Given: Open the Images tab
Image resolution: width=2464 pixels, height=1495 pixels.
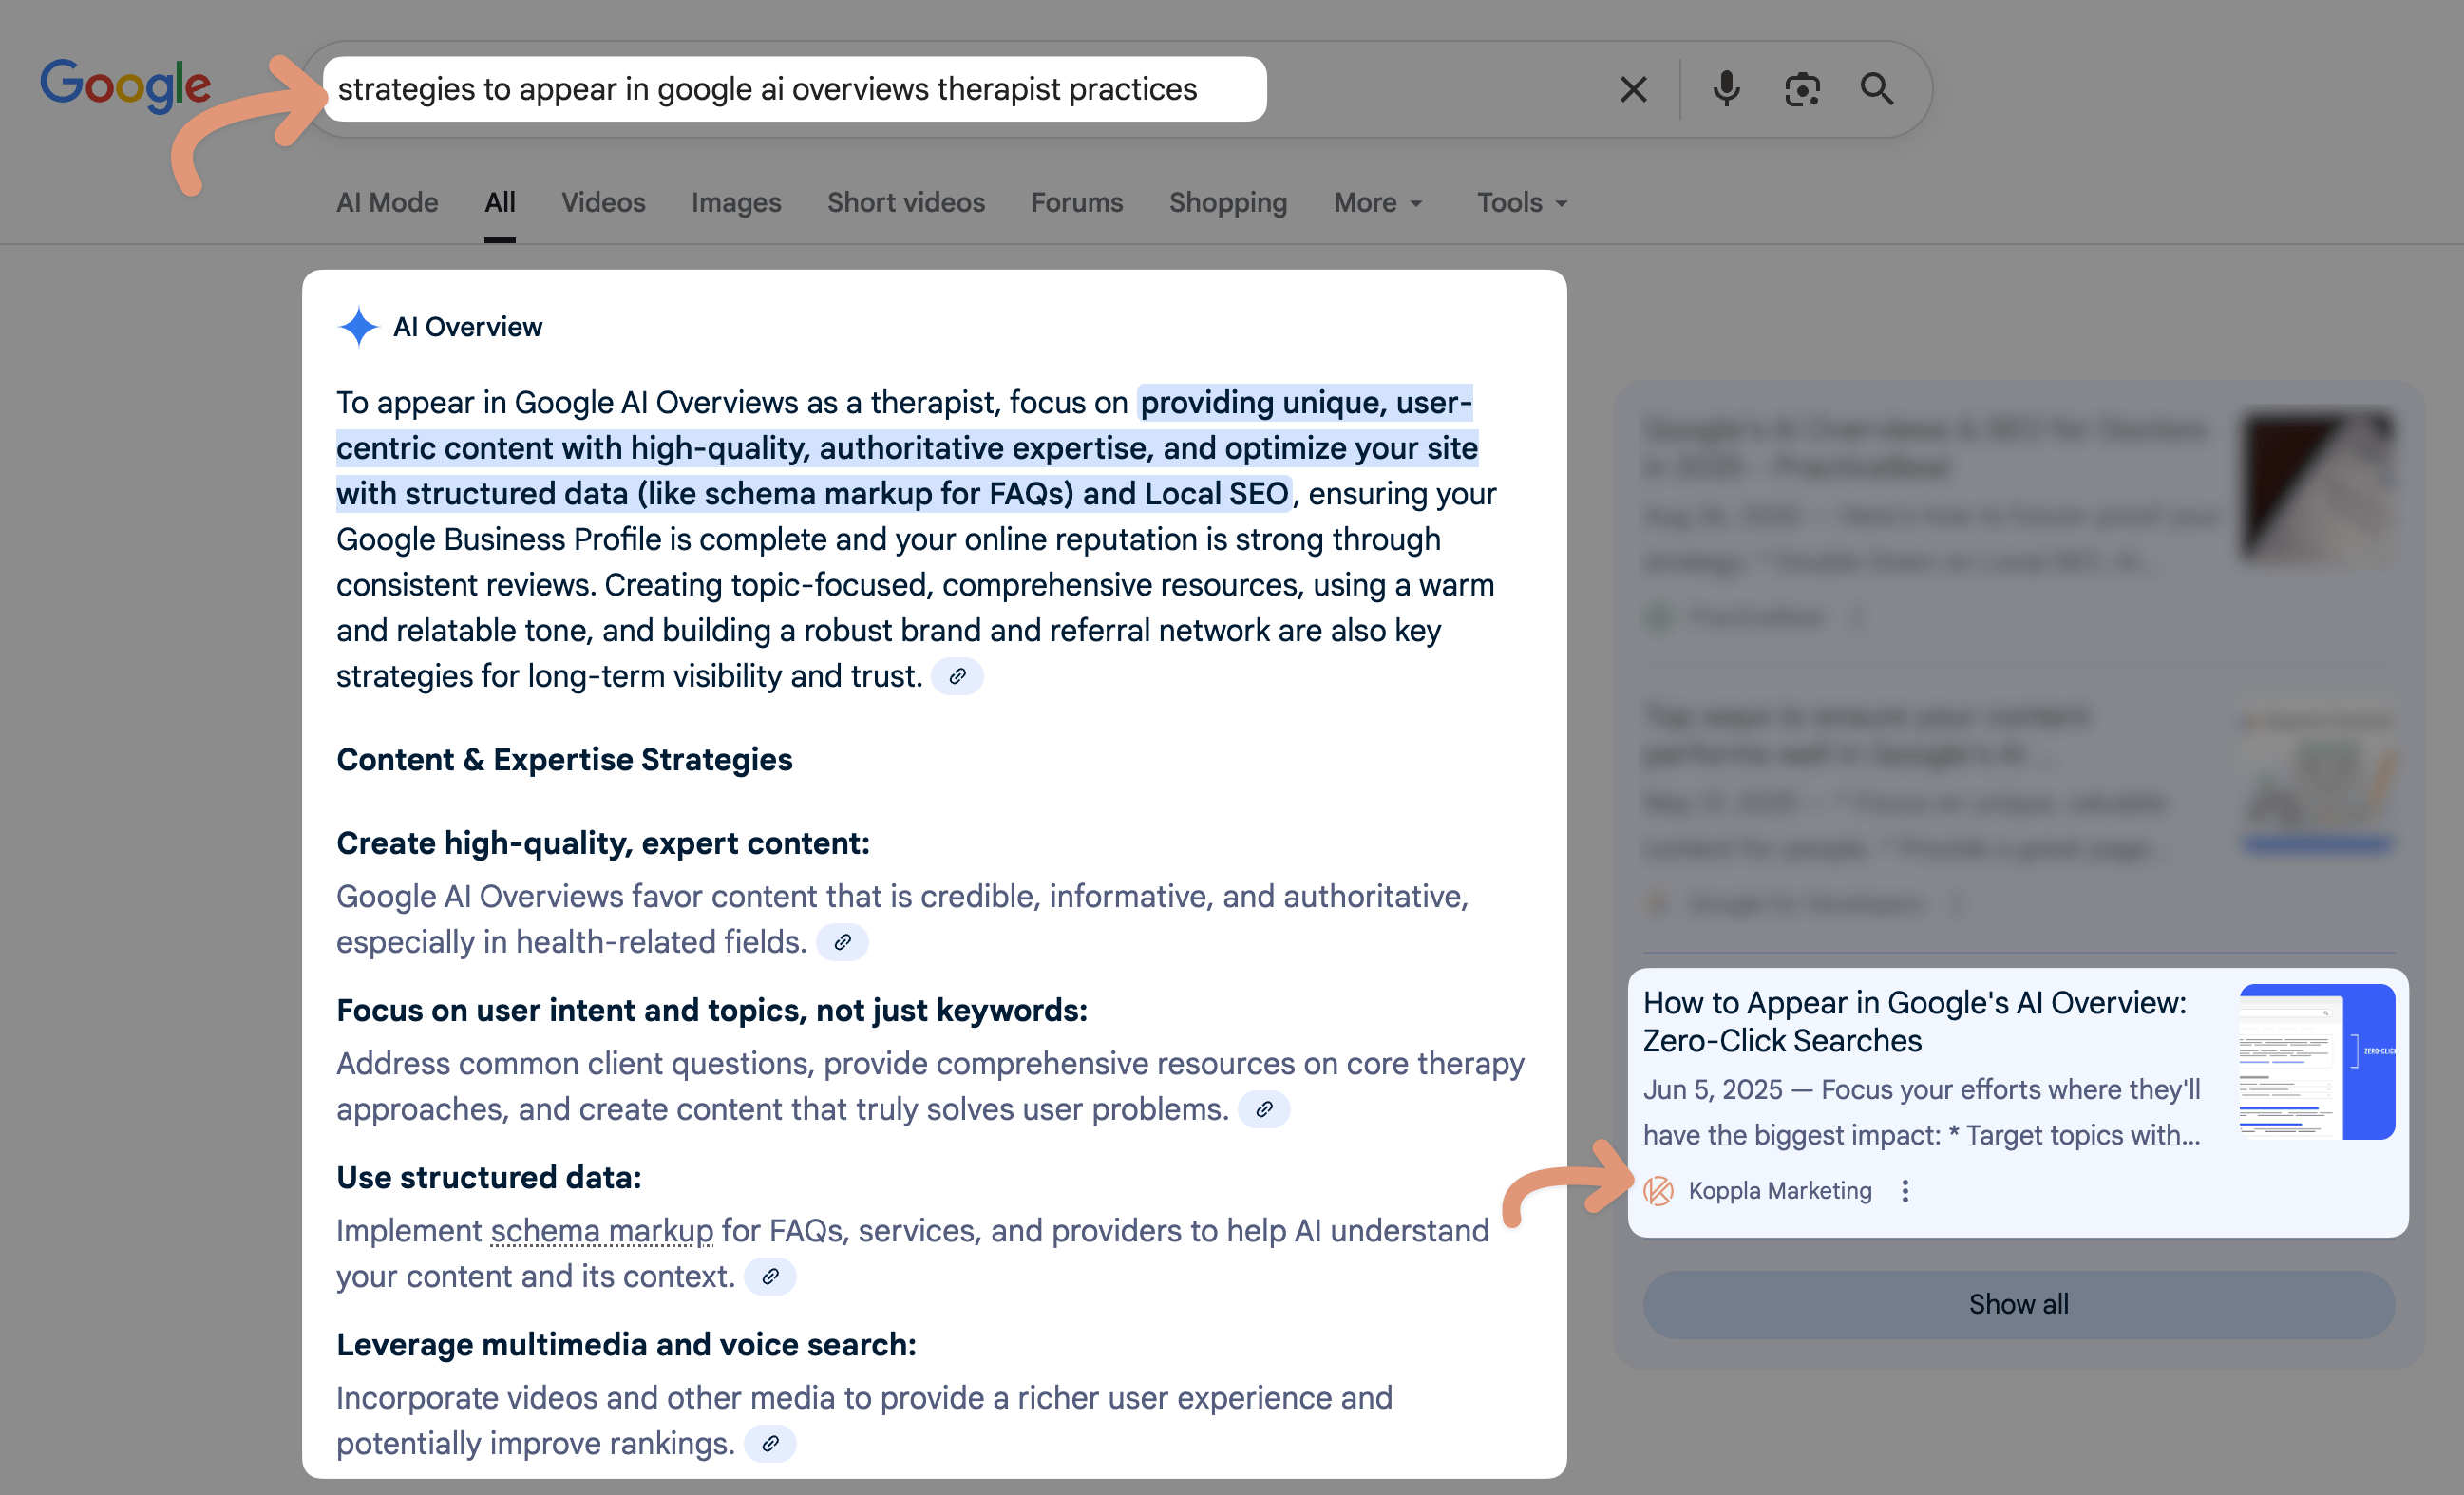Looking at the screenshot, I should (x=736, y=202).
